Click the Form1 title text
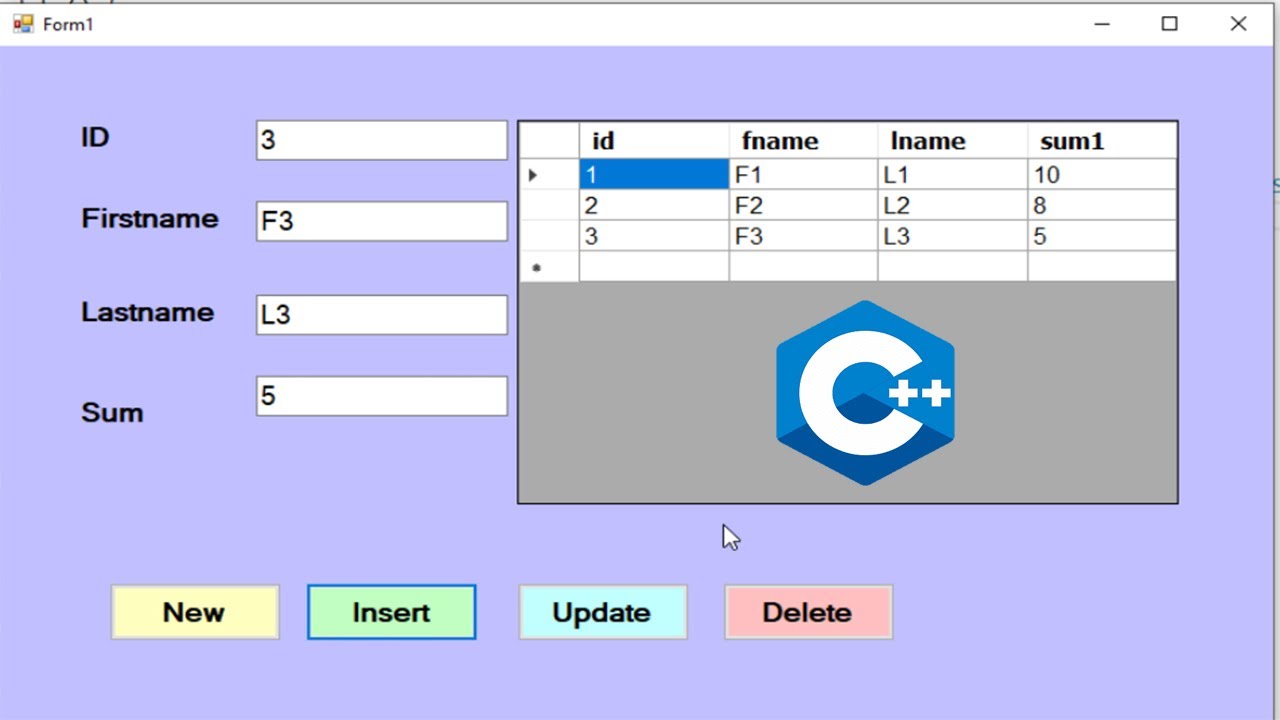 [x=68, y=25]
